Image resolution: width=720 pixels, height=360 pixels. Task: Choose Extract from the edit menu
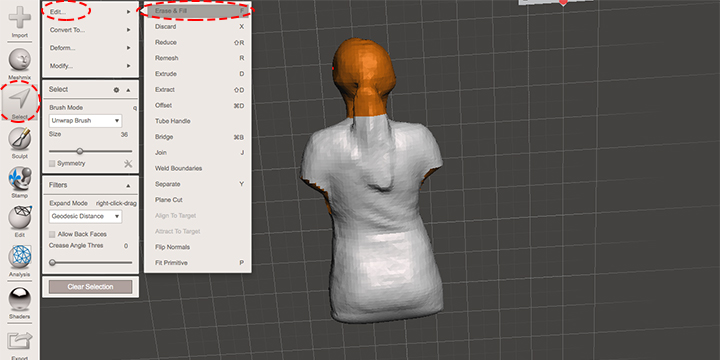(197, 90)
